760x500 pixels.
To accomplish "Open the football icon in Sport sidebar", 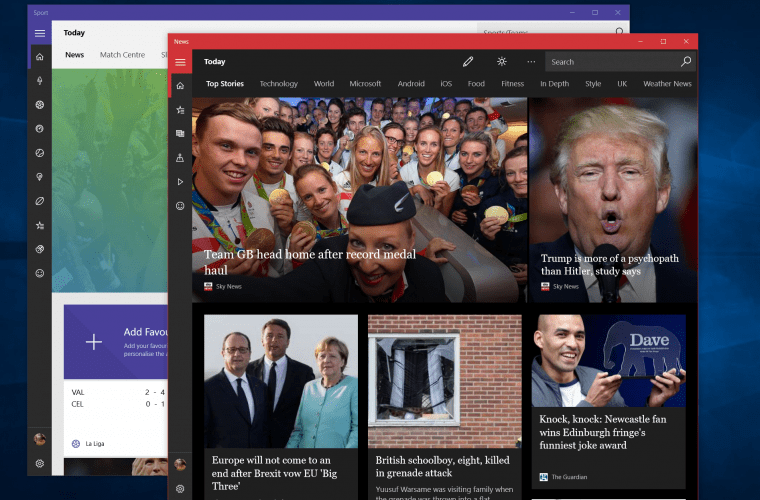I will (40, 105).
